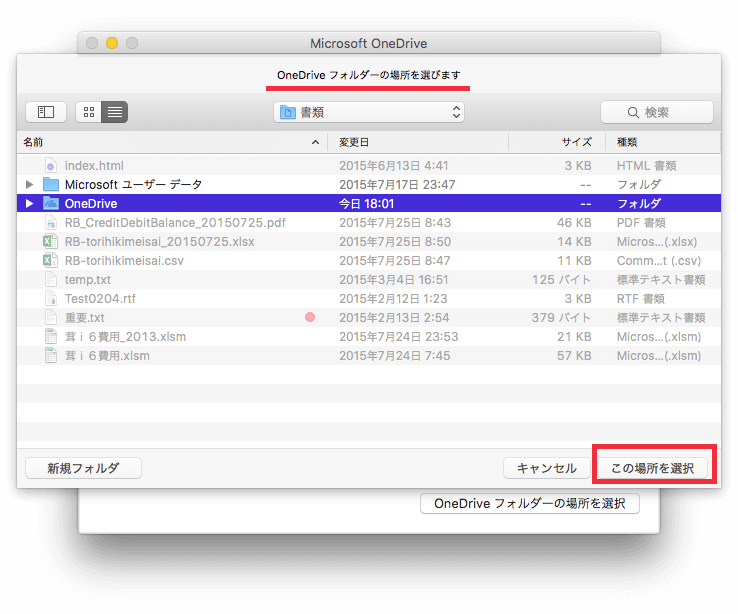The image size is (738, 614).
Task: Sort by the 変更日 column header
Action: (x=354, y=142)
